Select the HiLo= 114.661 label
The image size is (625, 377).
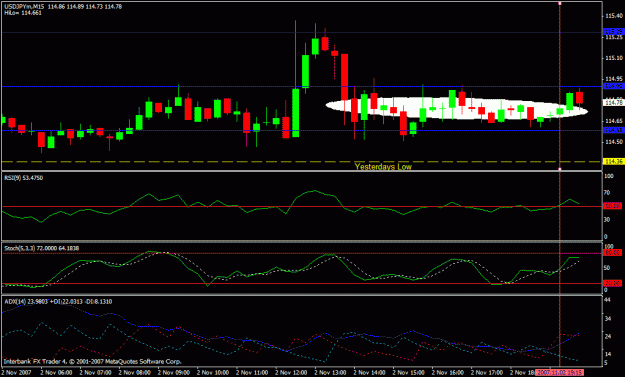(23, 13)
